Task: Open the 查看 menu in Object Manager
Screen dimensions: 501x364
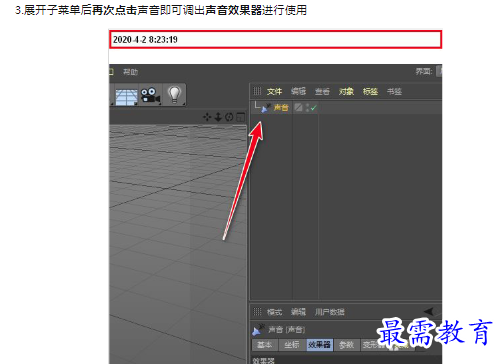Action: (x=322, y=91)
